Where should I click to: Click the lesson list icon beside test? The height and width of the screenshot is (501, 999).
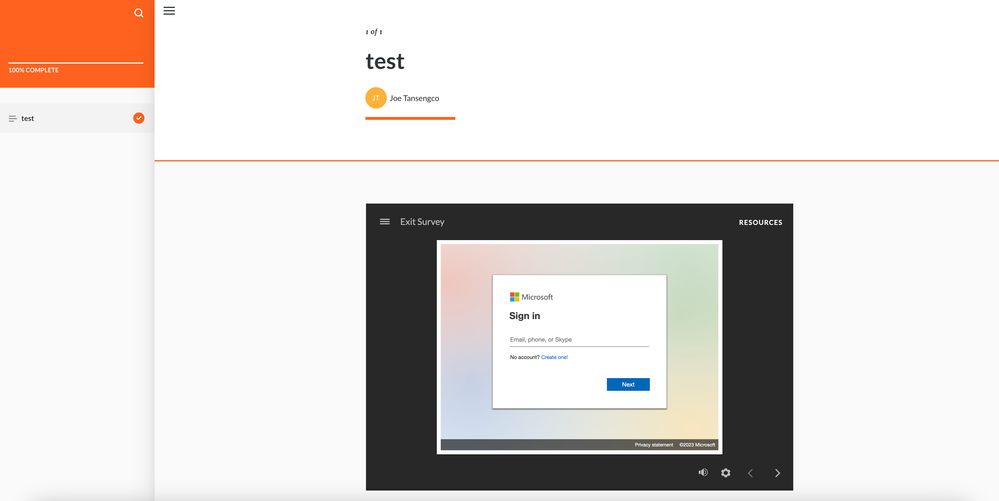click(x=13, y=119)
